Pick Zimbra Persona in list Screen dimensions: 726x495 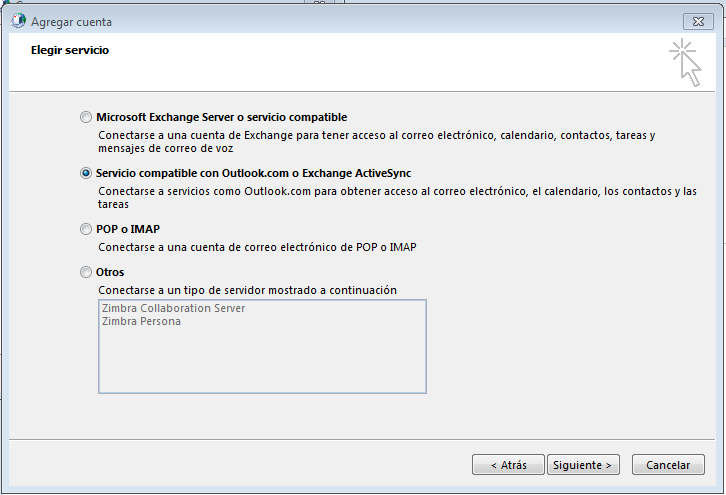pos(141,321)
